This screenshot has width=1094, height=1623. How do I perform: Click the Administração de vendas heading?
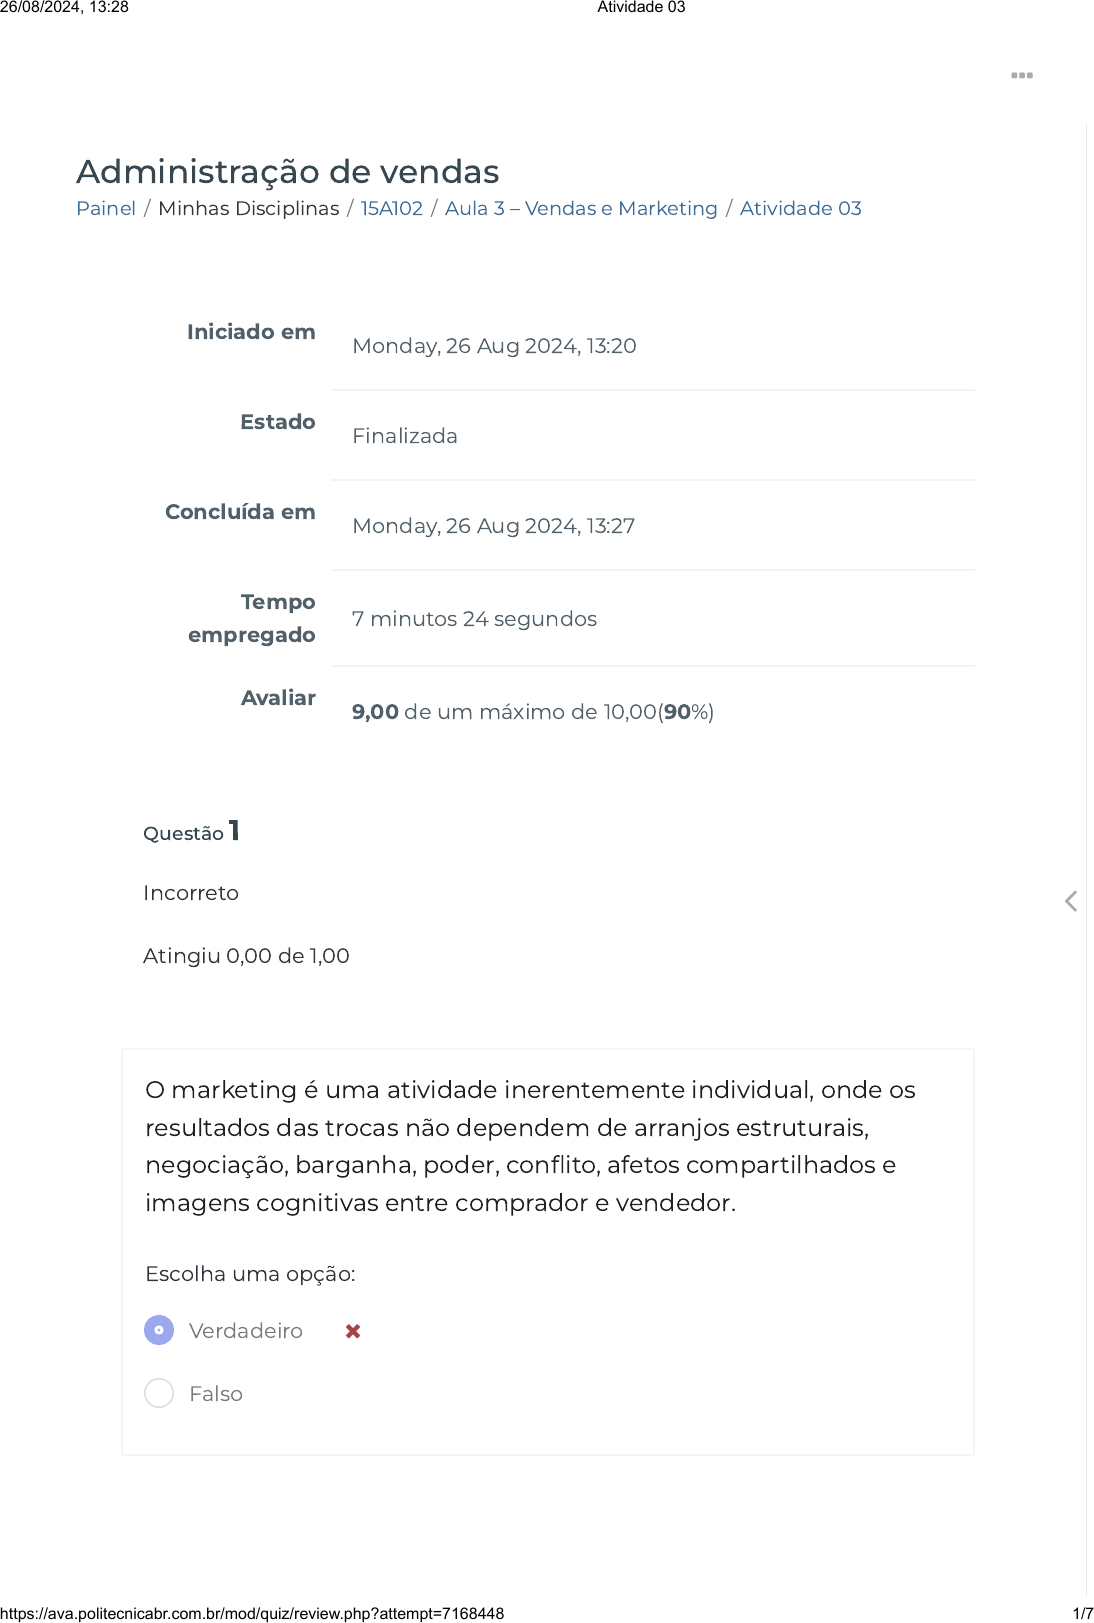pyautogui.click(x=288, y=172)
